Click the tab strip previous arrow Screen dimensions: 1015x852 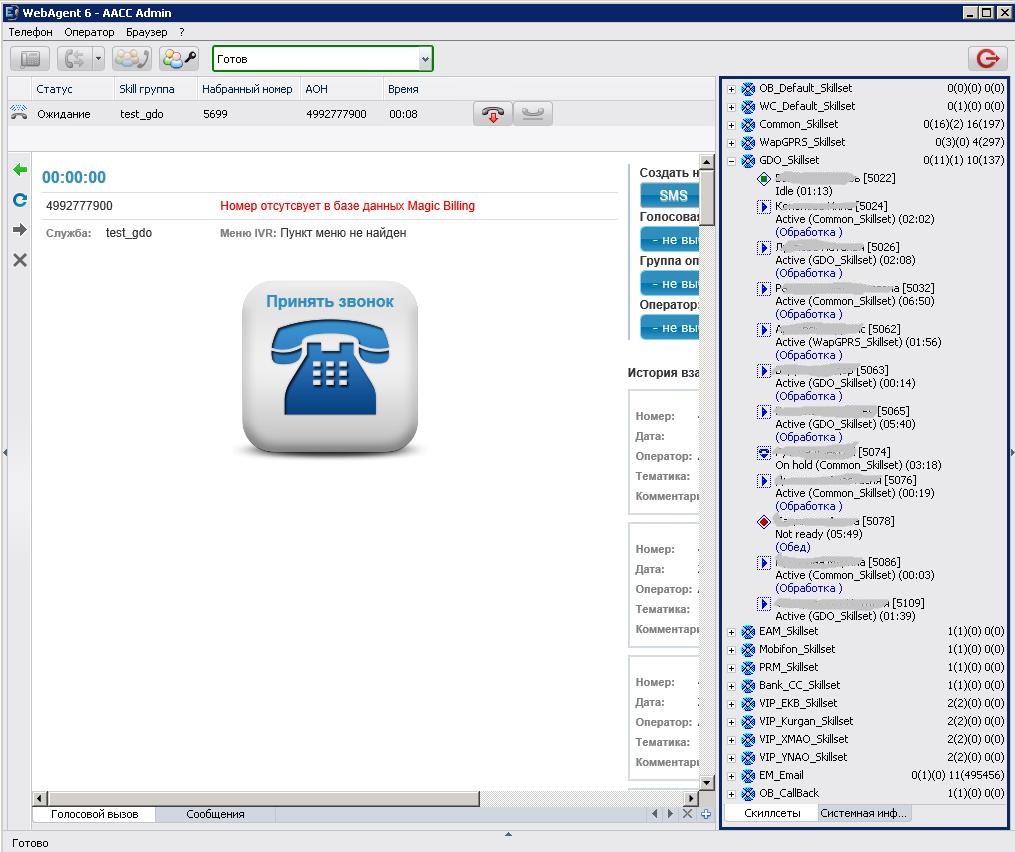point(654,814)
